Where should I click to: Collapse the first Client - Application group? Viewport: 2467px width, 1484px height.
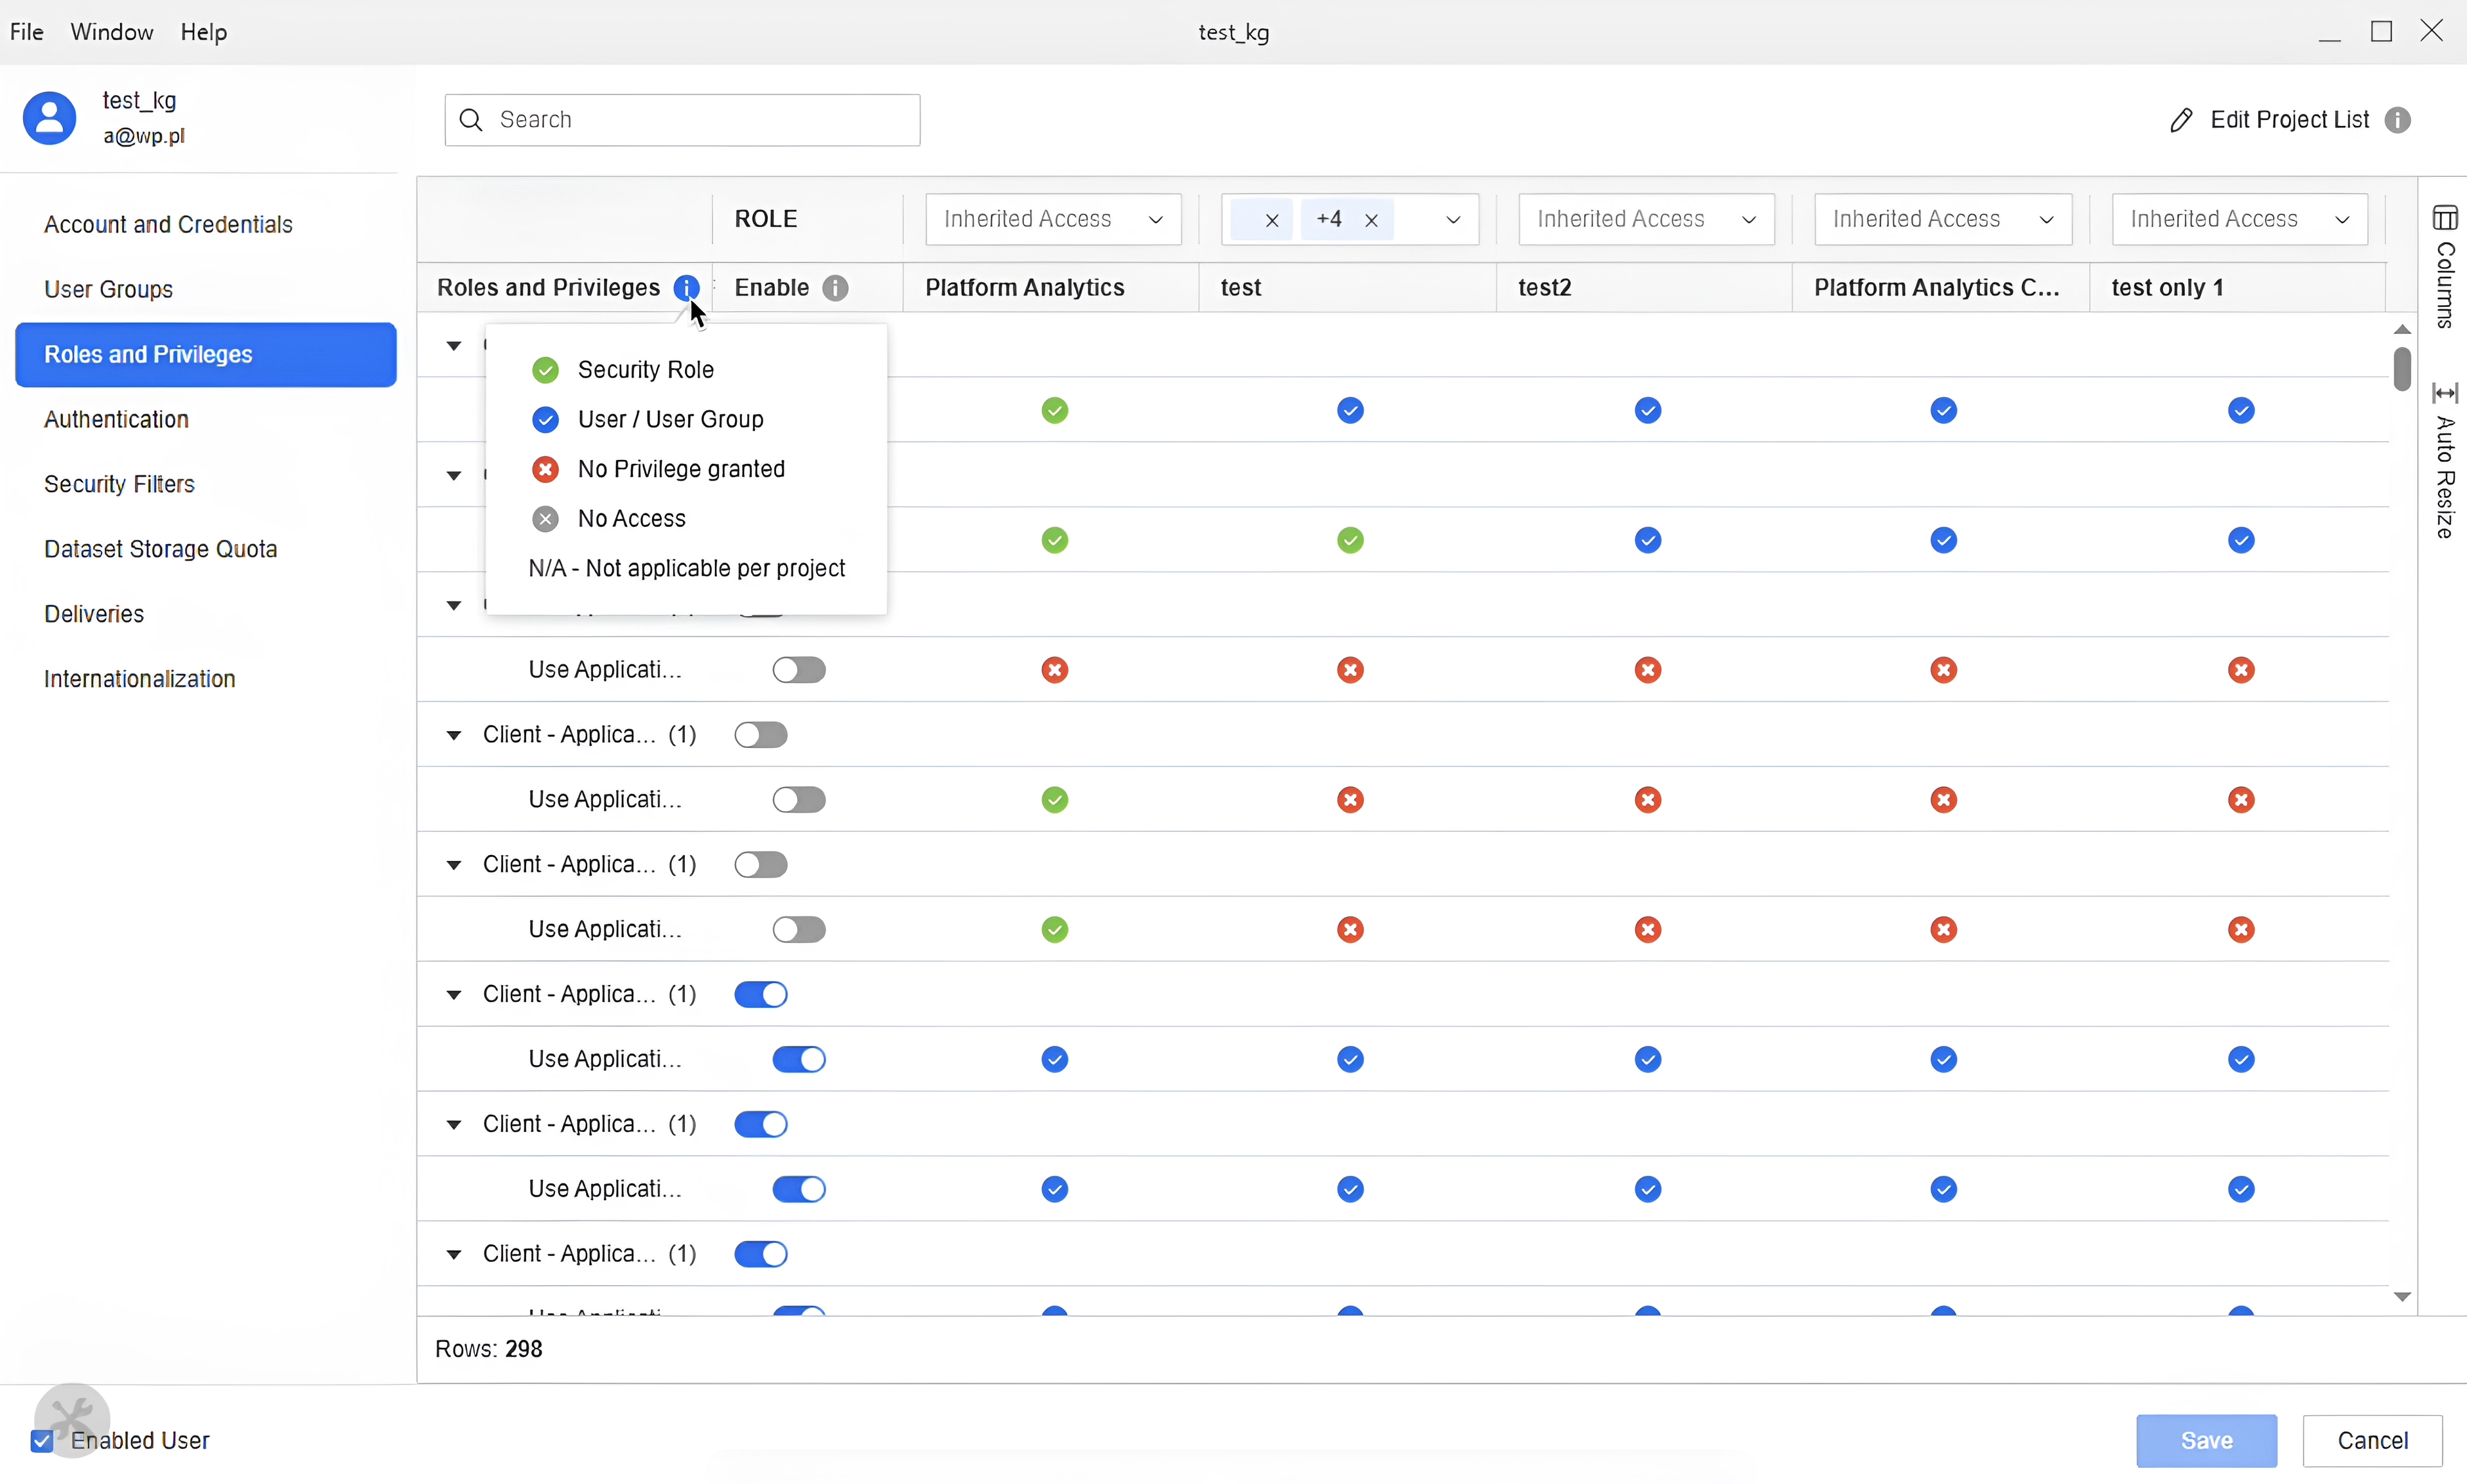coord(454,735)
